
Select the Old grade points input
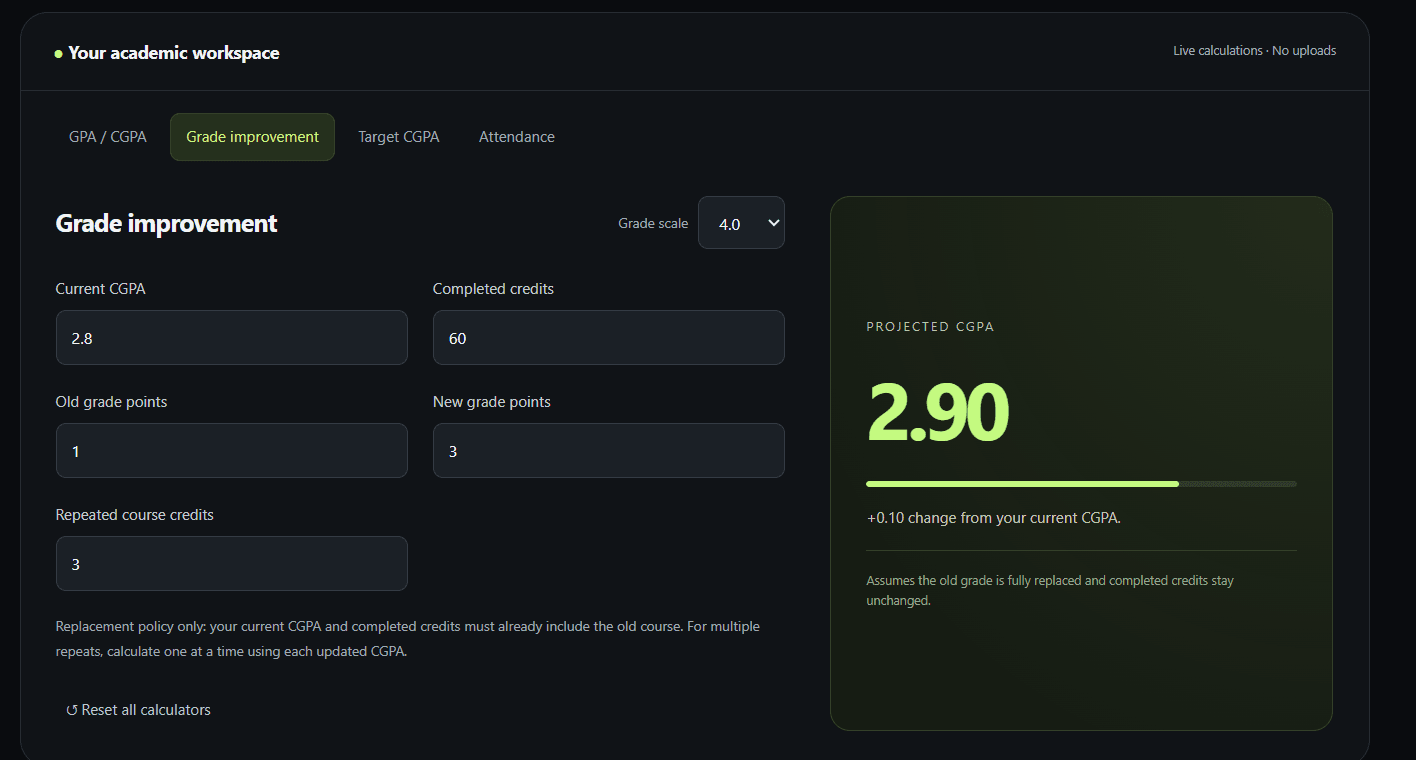pos(231,451)
